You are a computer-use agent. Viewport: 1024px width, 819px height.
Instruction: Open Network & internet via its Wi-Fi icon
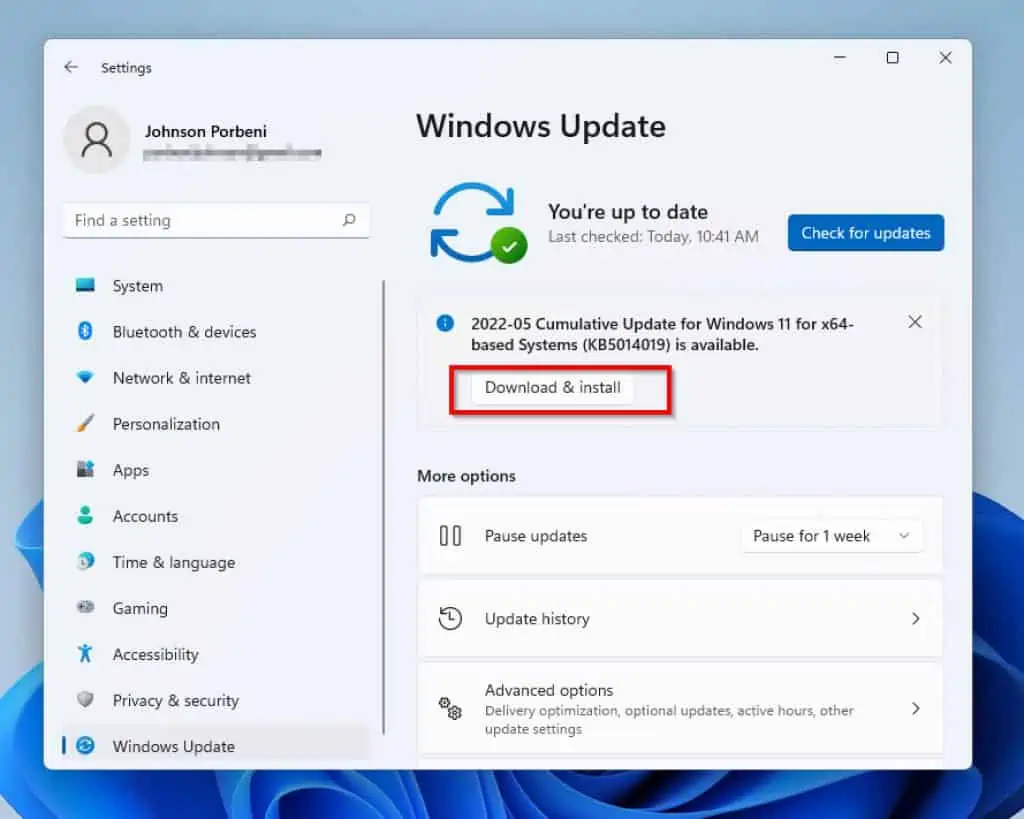tap(86, 378)
